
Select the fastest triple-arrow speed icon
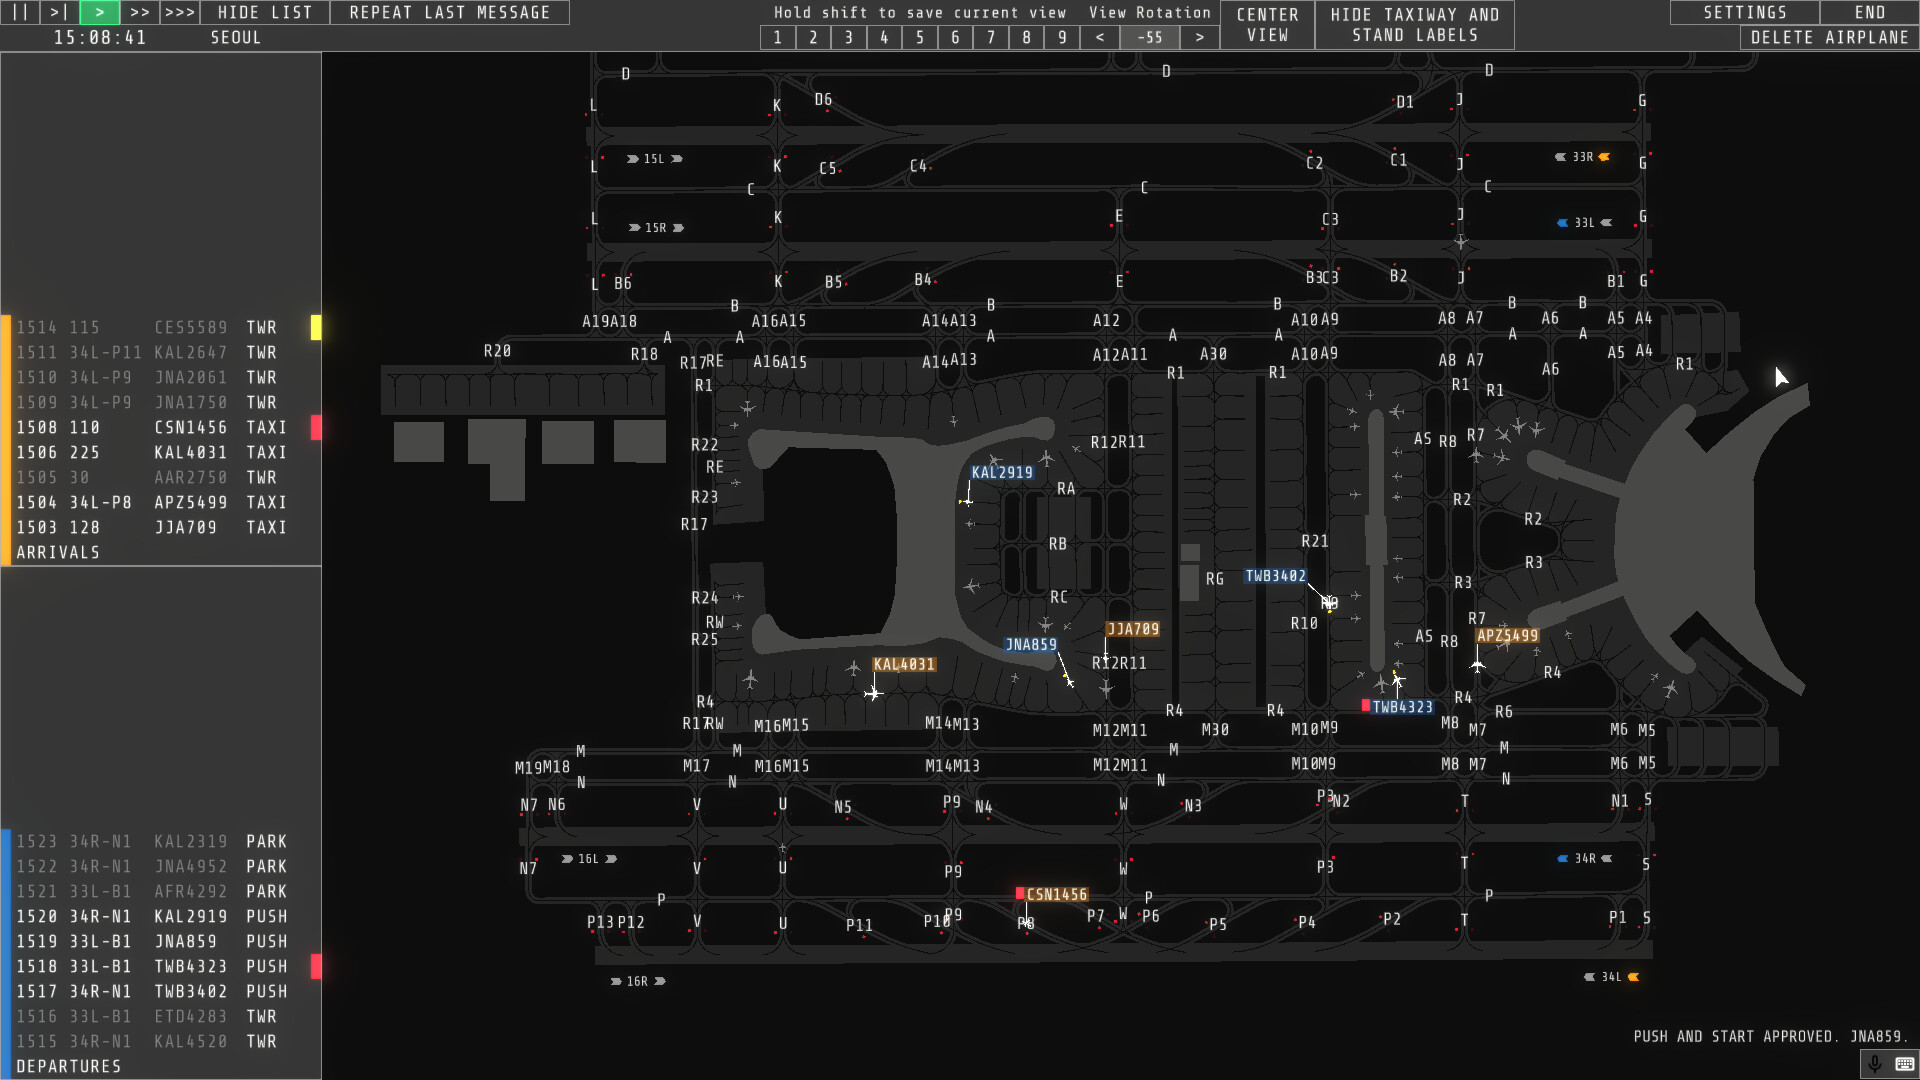[x=180, y=12]
